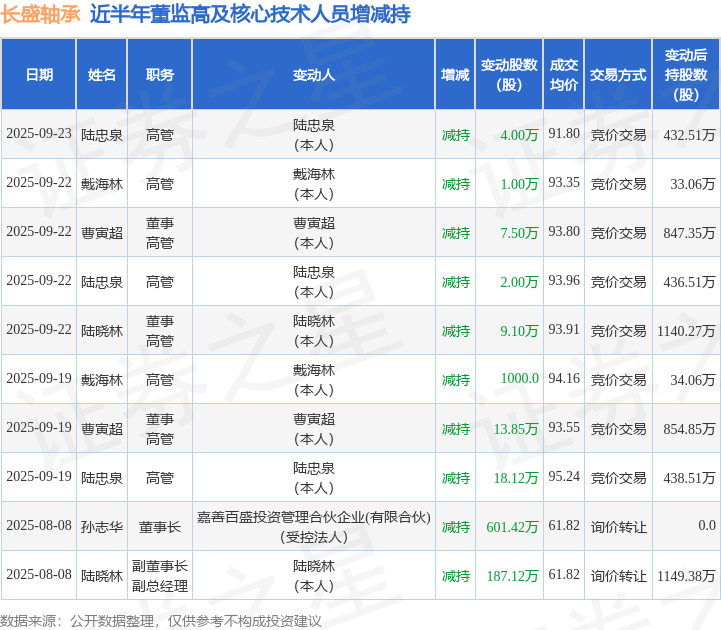Click the 变动股数(股) column header

pos(509,74)
